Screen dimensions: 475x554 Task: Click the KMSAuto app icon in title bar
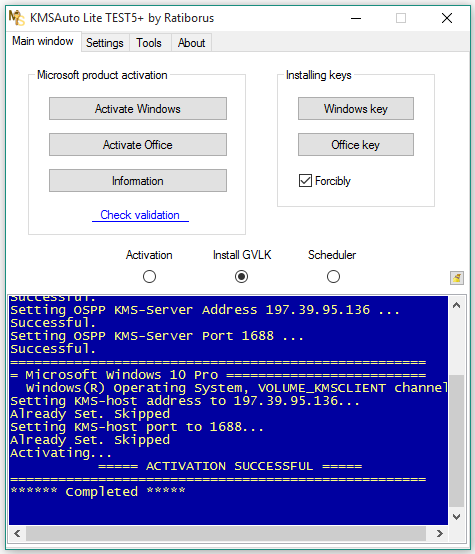(16, 18)
